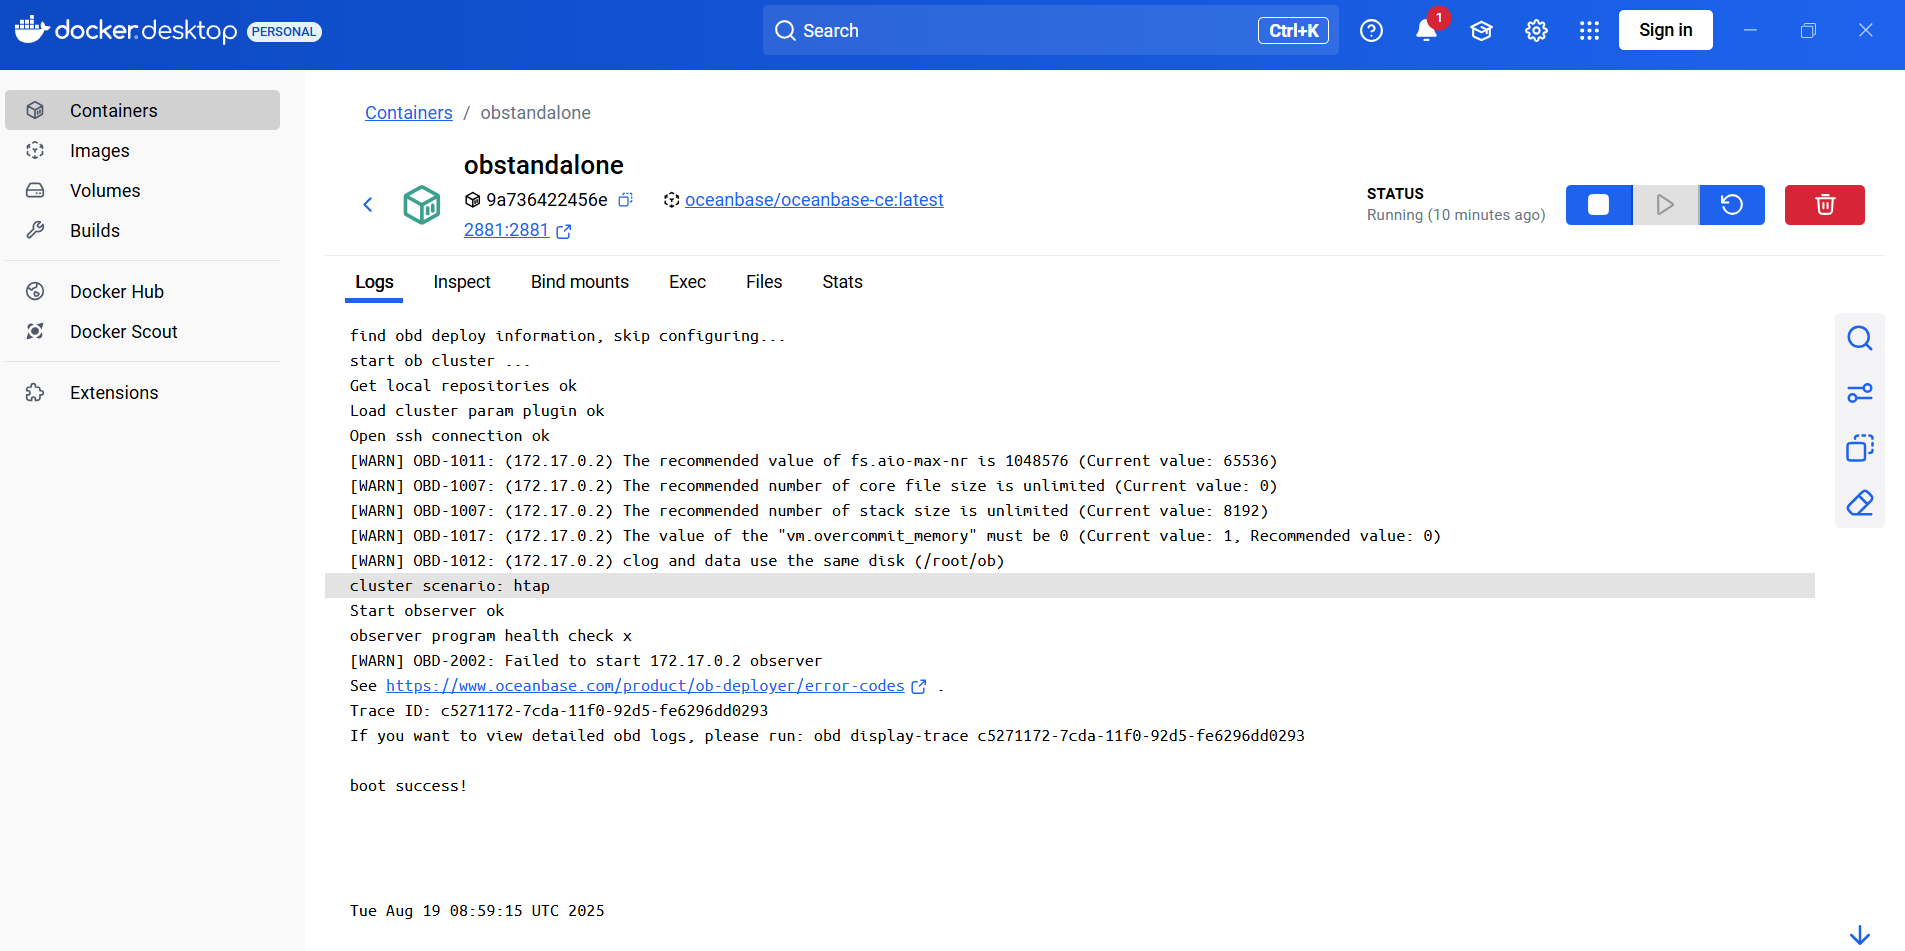The height and width of the screenshot is (951, 1905).
Task: Open the Learning center icon
Action: click(1481, 31)
